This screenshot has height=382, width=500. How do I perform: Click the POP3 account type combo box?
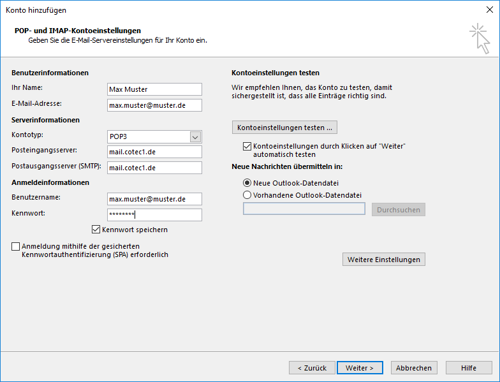155,137
